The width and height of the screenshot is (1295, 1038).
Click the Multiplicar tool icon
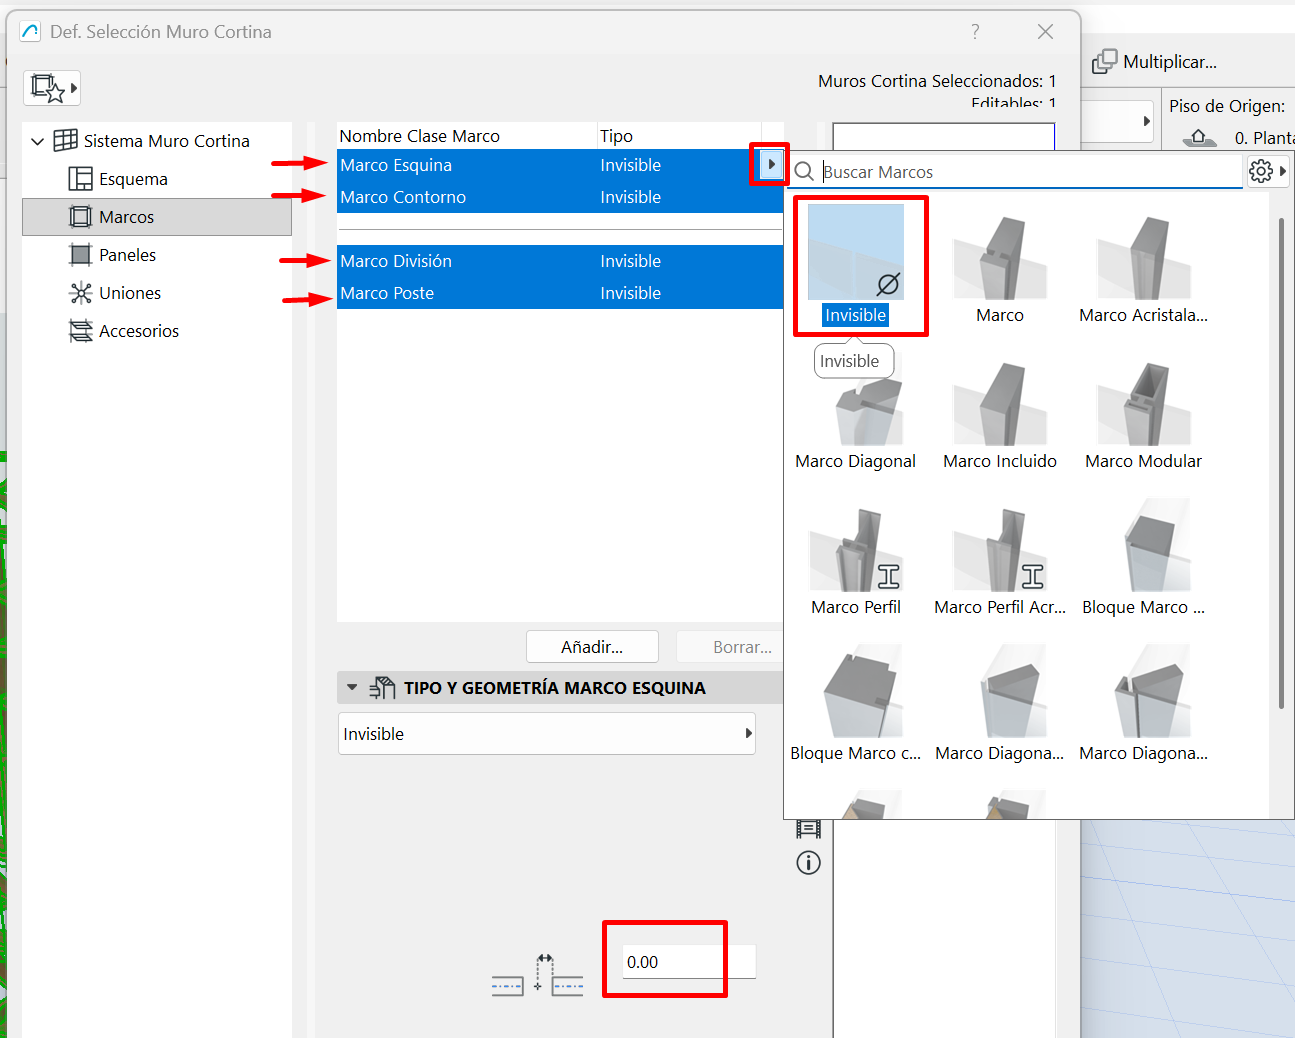[x=1104, y=62]
